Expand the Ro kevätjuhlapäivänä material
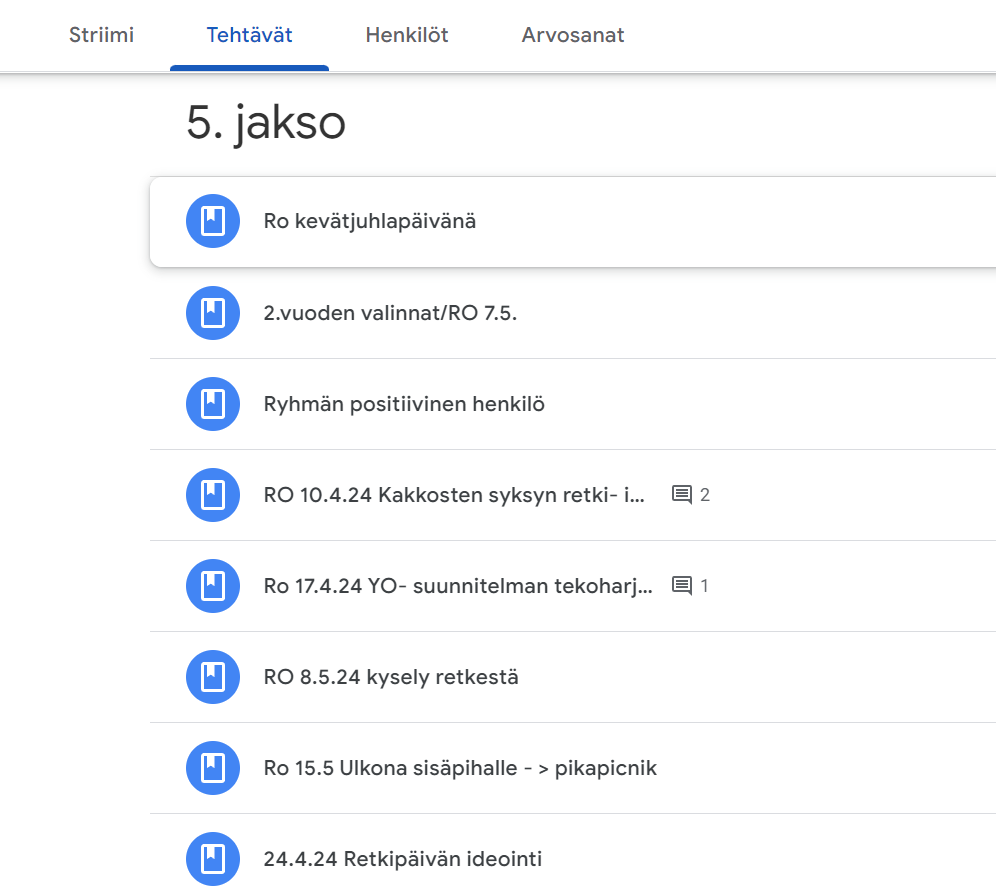 click(573, 221)
